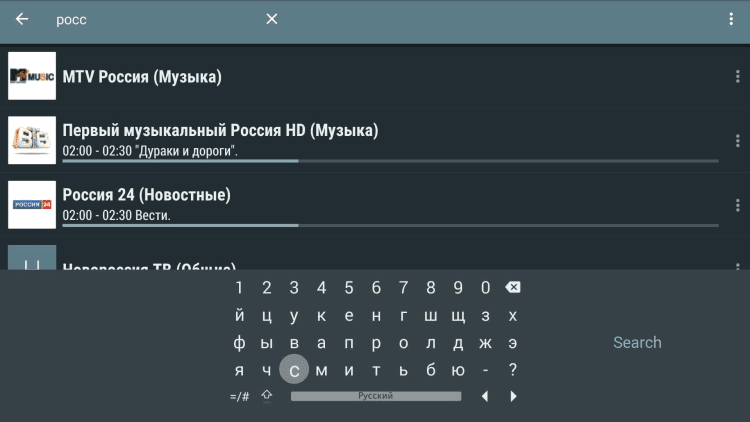
Task: Open Первый музыкальный Россия HD channel
Action: [x=220, y=131]
